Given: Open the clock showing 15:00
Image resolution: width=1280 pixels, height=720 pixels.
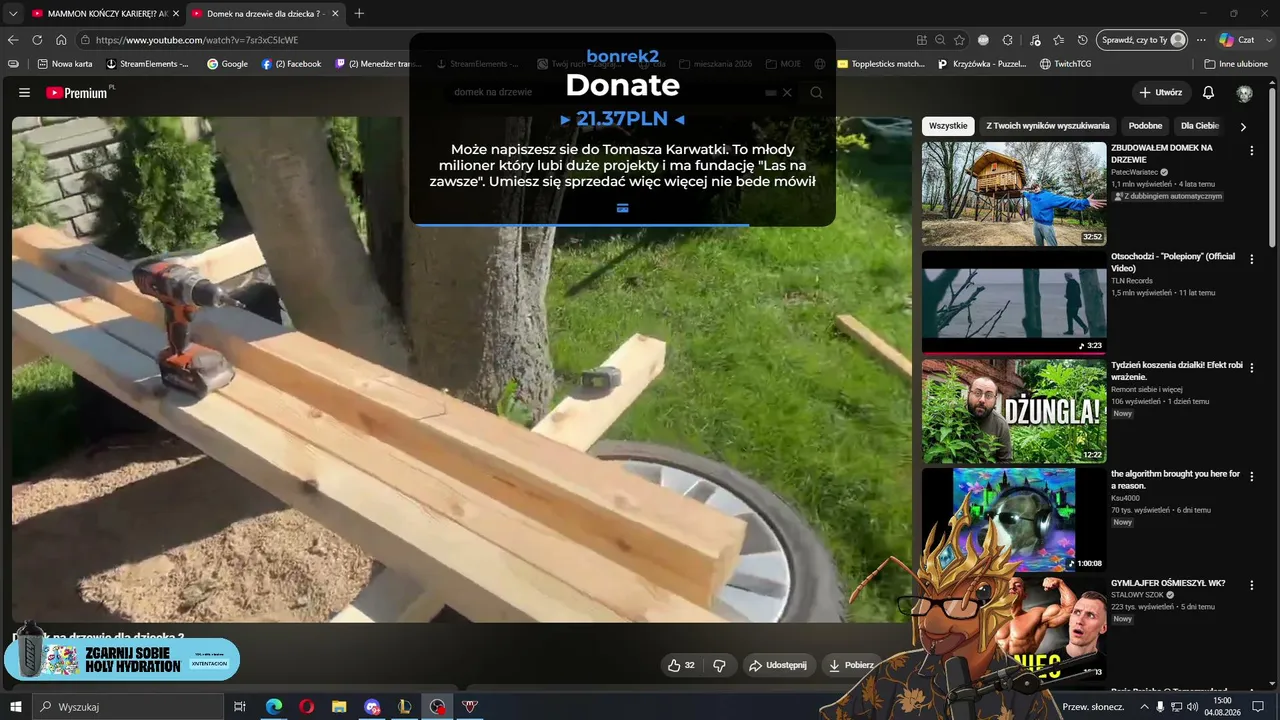Looking at the screenshot, I should click(x=1222, y=707).
